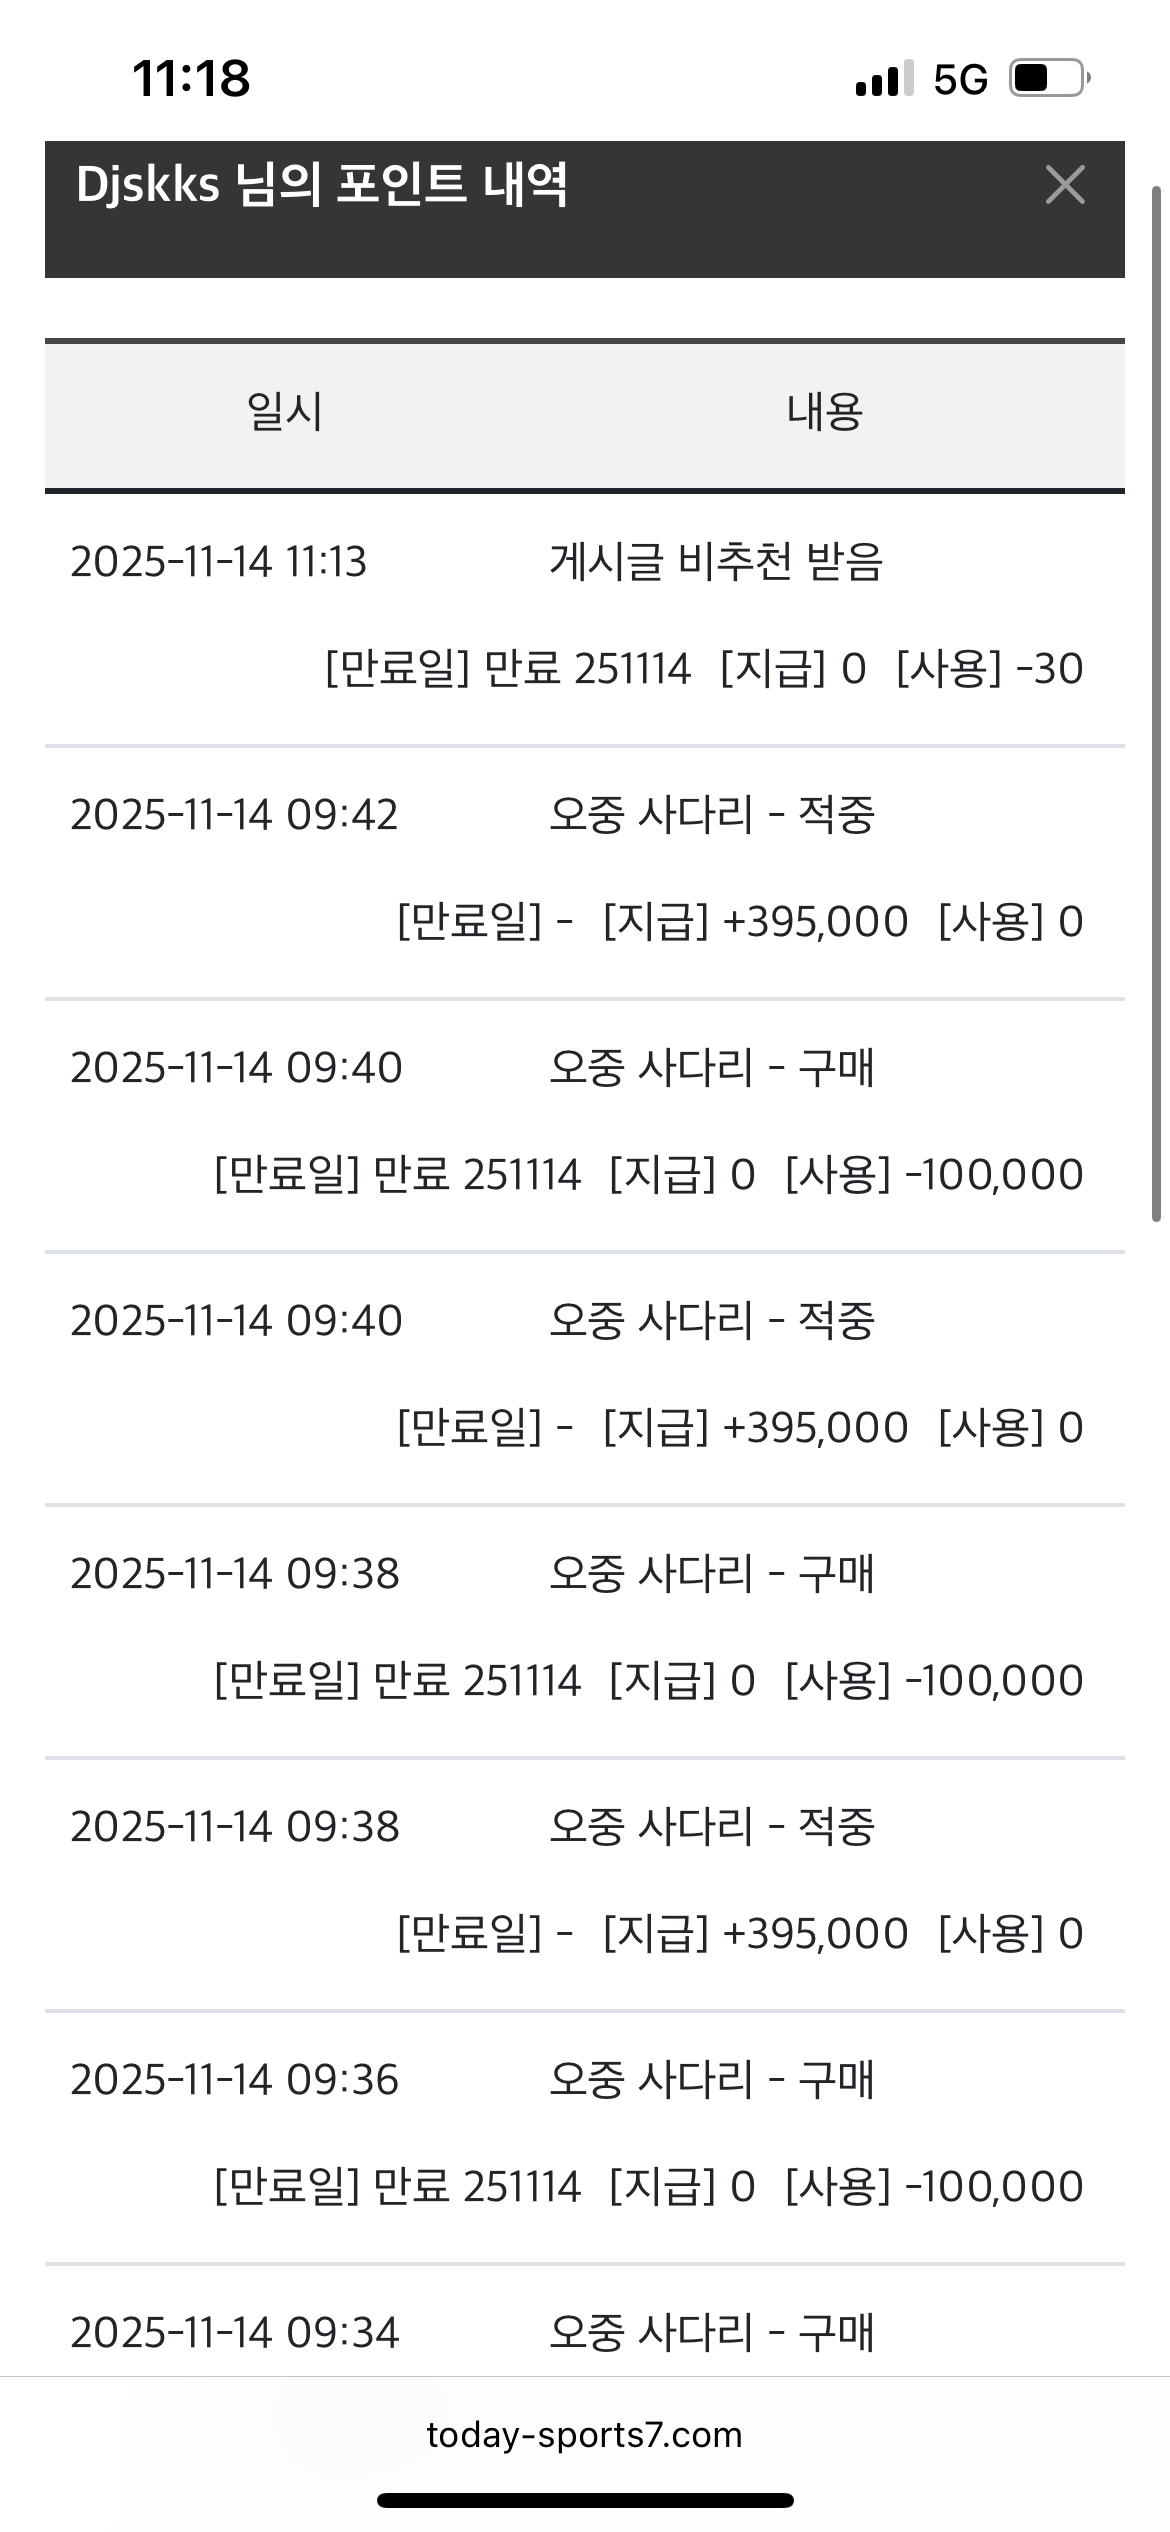Tap the today-sports7.com address bar

[584, 2434]
